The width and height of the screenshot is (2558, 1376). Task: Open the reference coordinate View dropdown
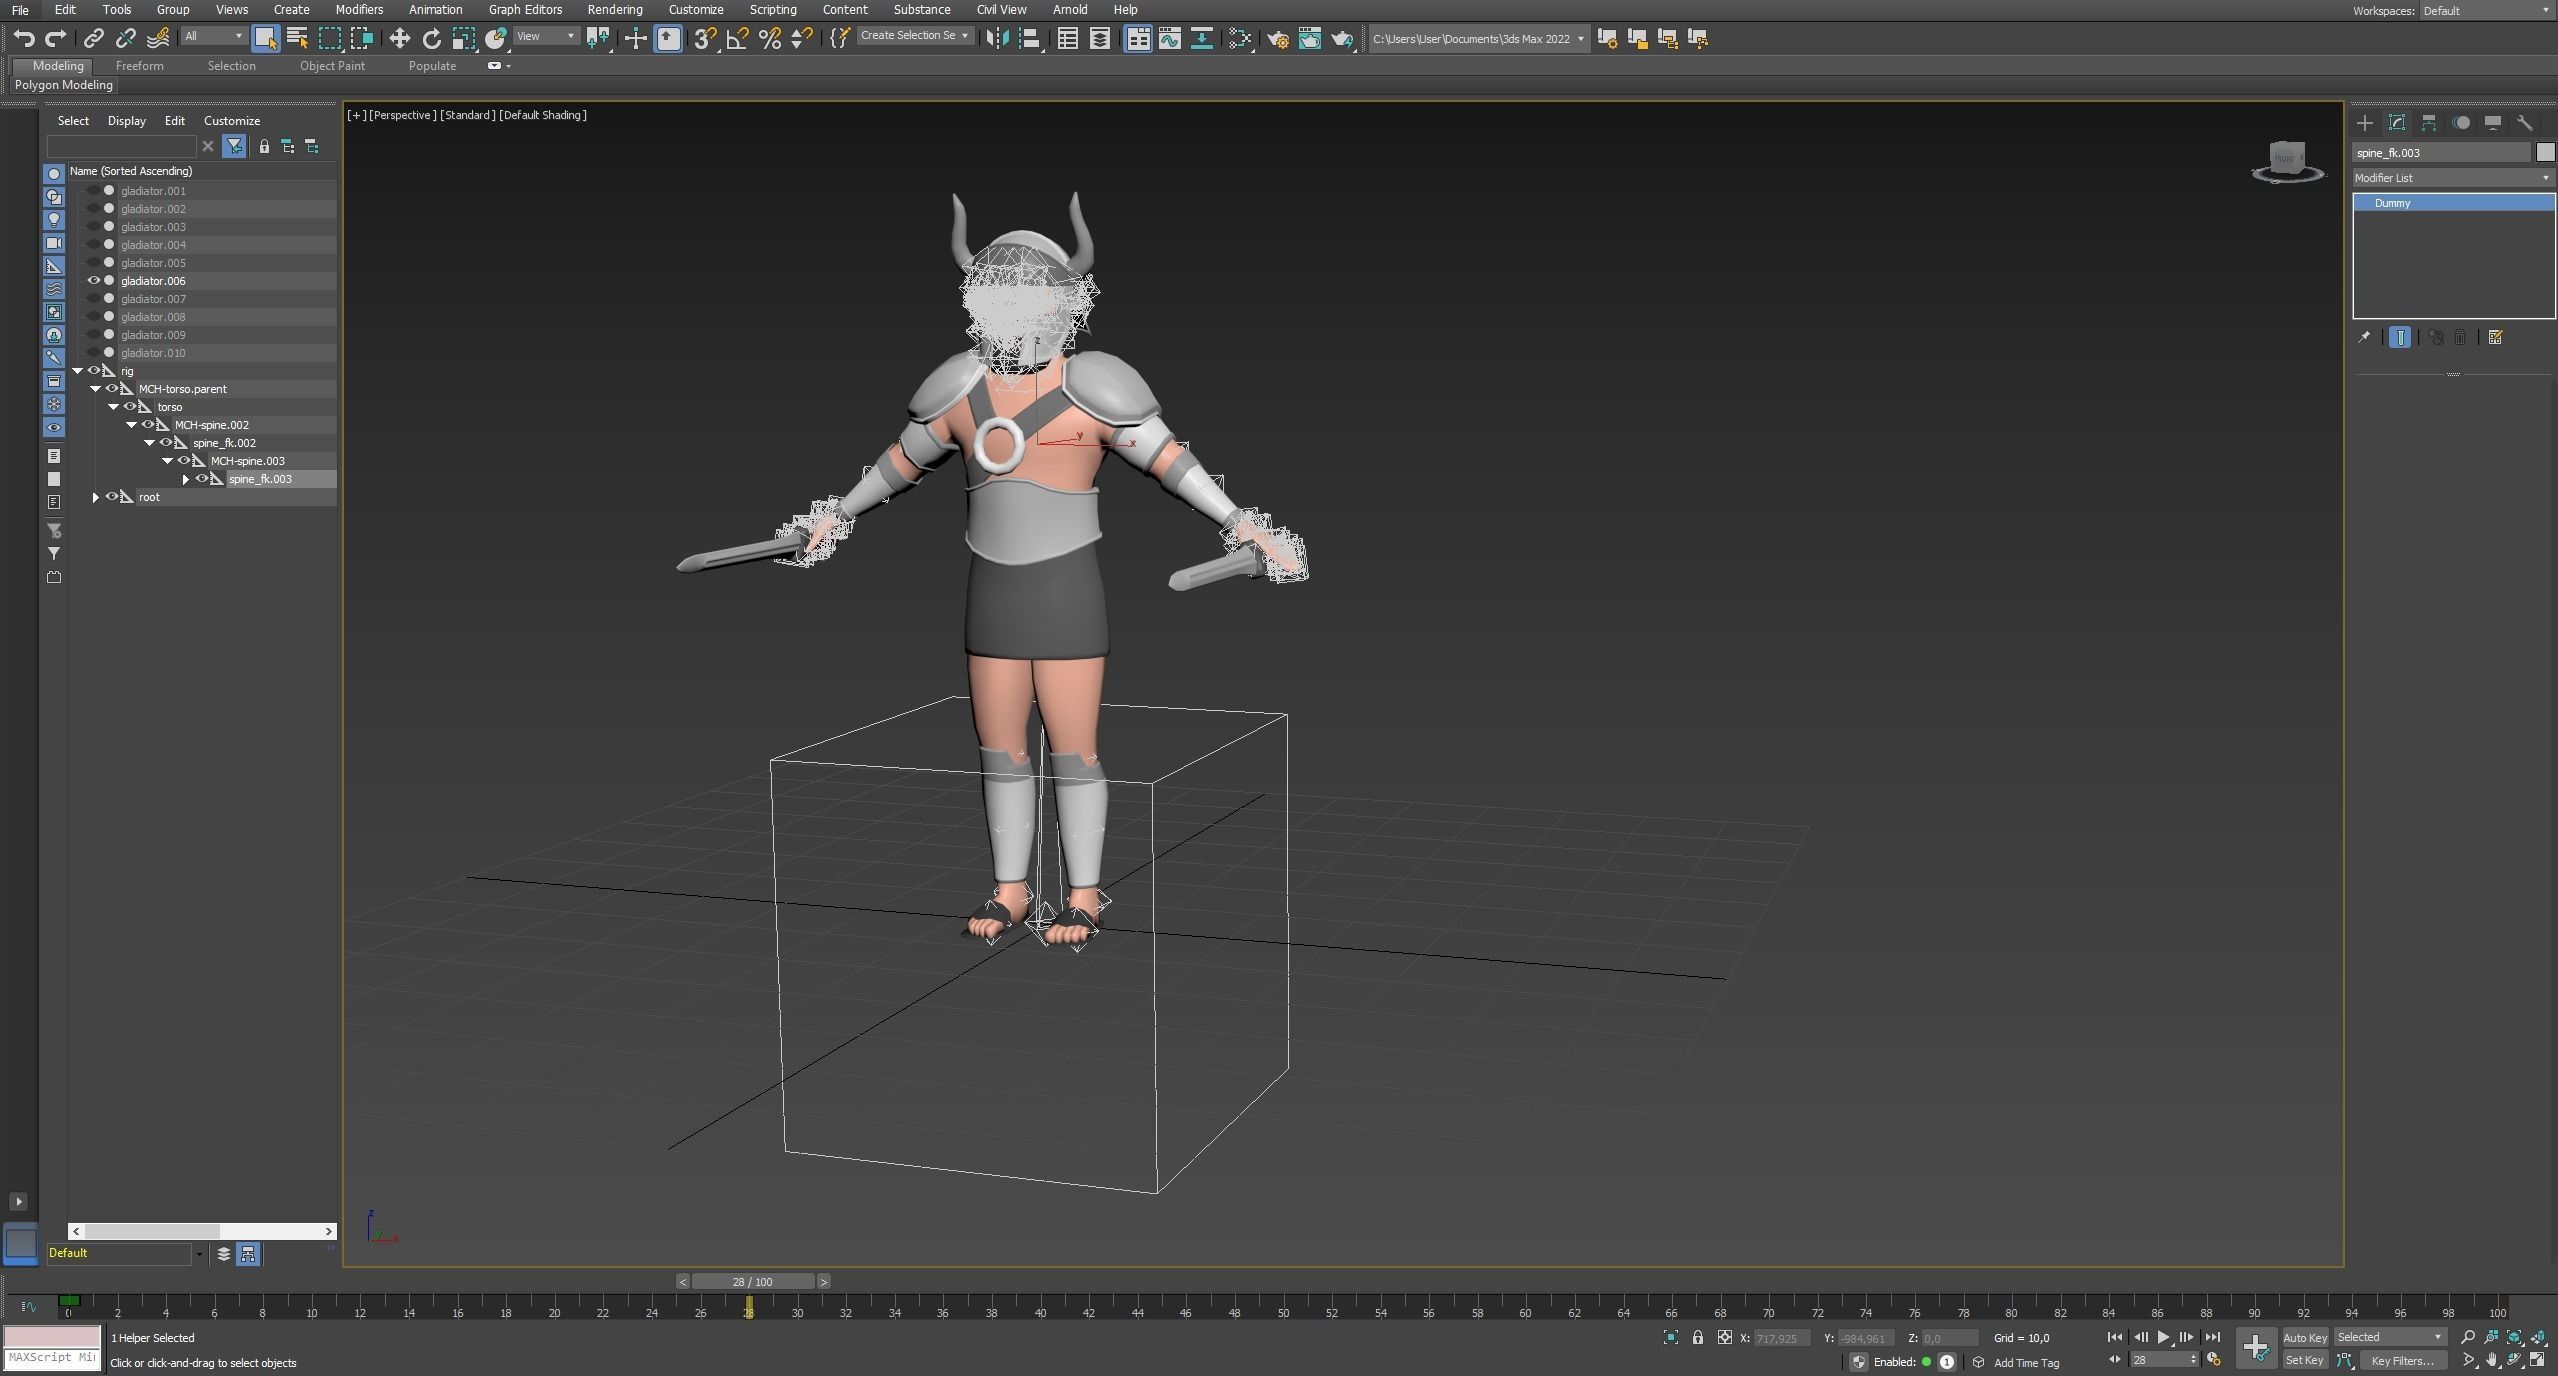tap(546, 36)
